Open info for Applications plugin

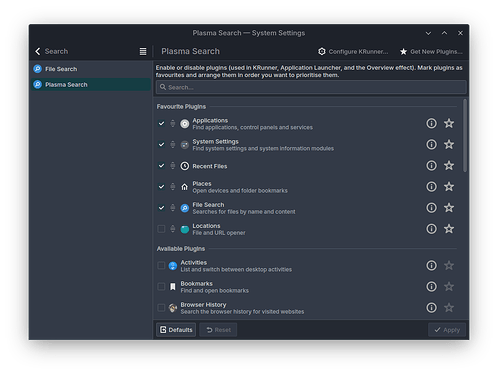pos(431,123)
